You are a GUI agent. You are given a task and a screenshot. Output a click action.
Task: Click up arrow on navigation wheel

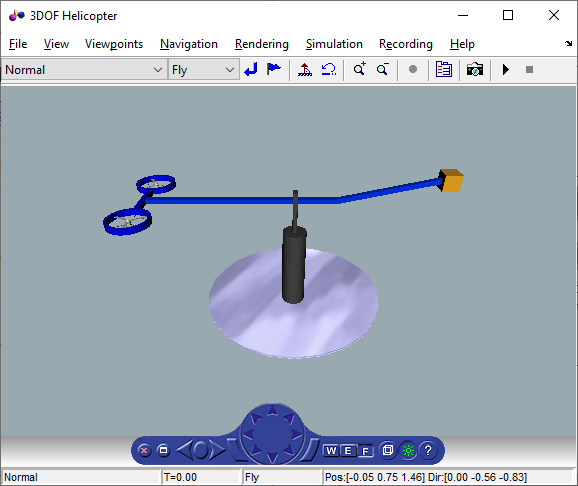pos(272,410)
